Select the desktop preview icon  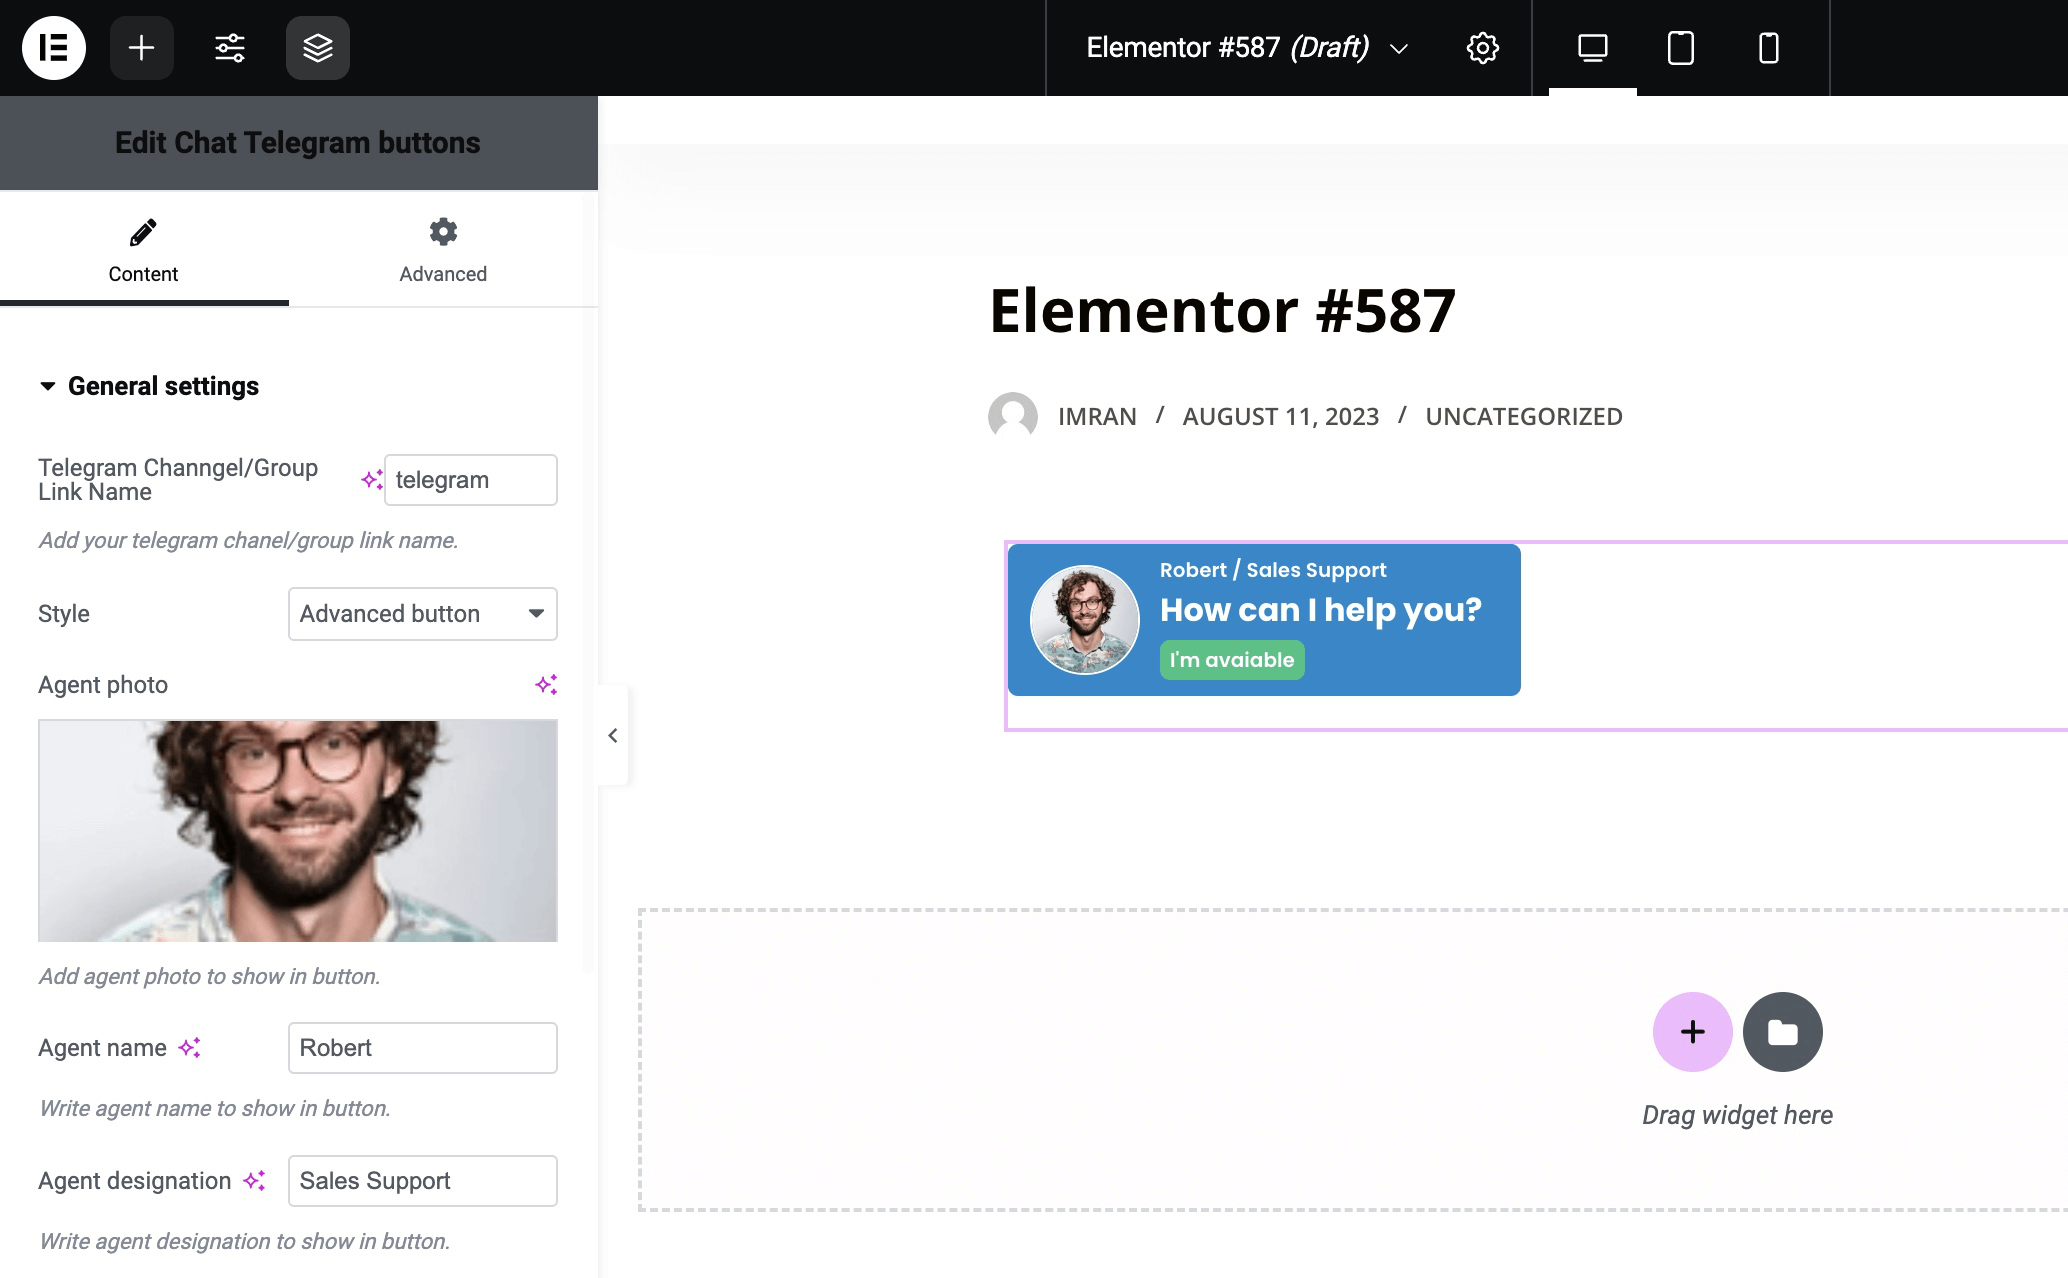(1592, 47)
